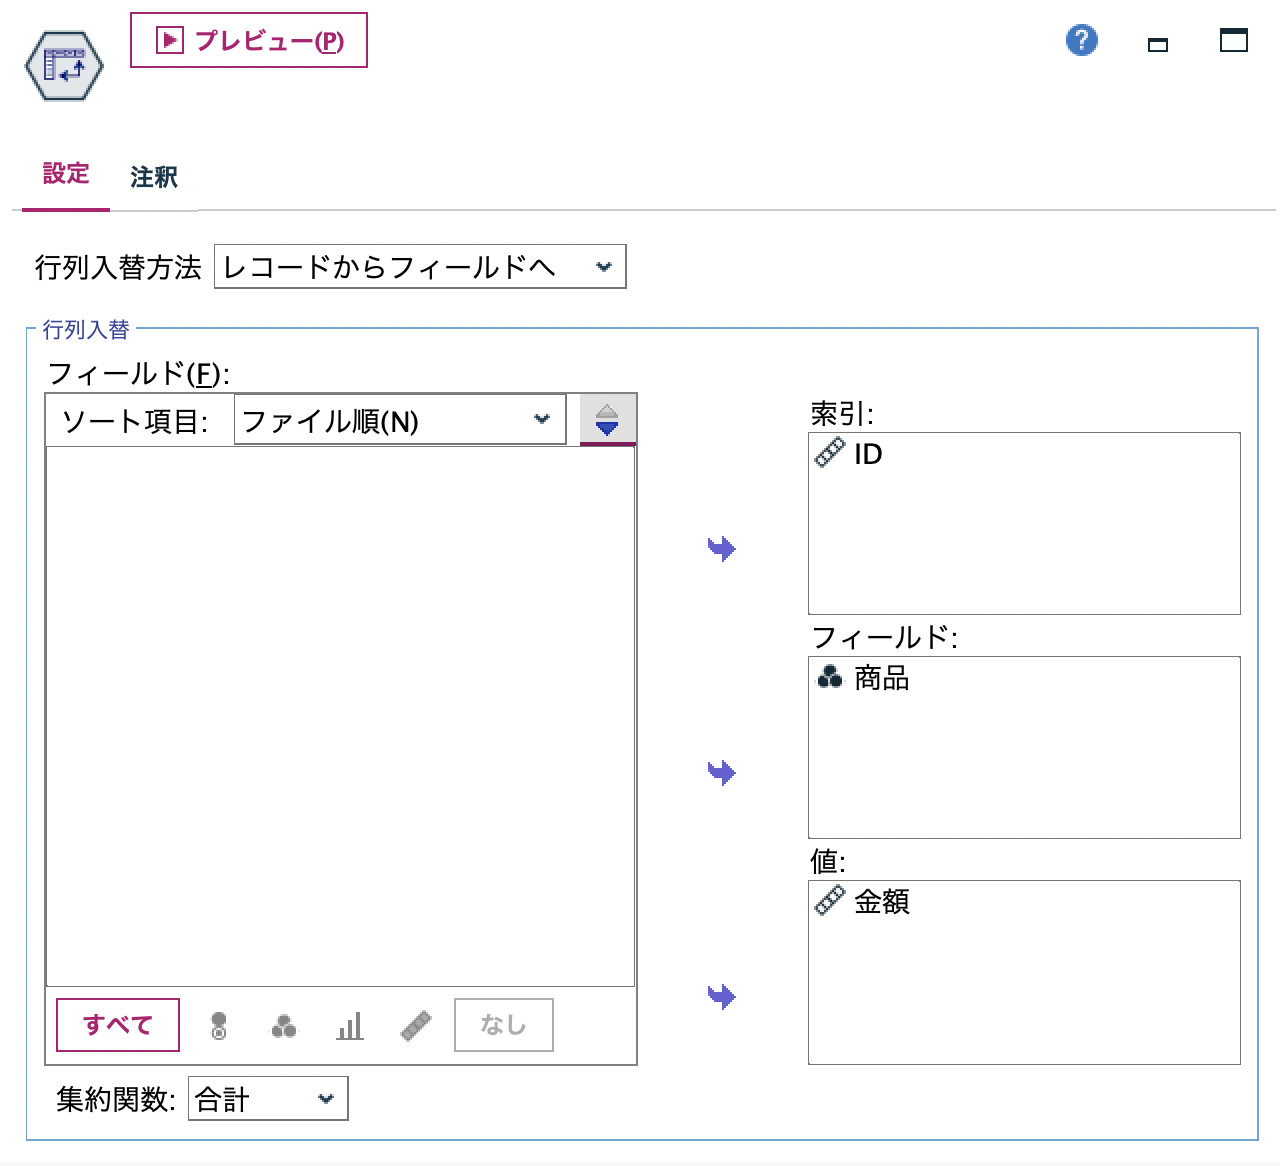
Task: Click the blue arrow beside フィールド list
Action: click(719, 771)
